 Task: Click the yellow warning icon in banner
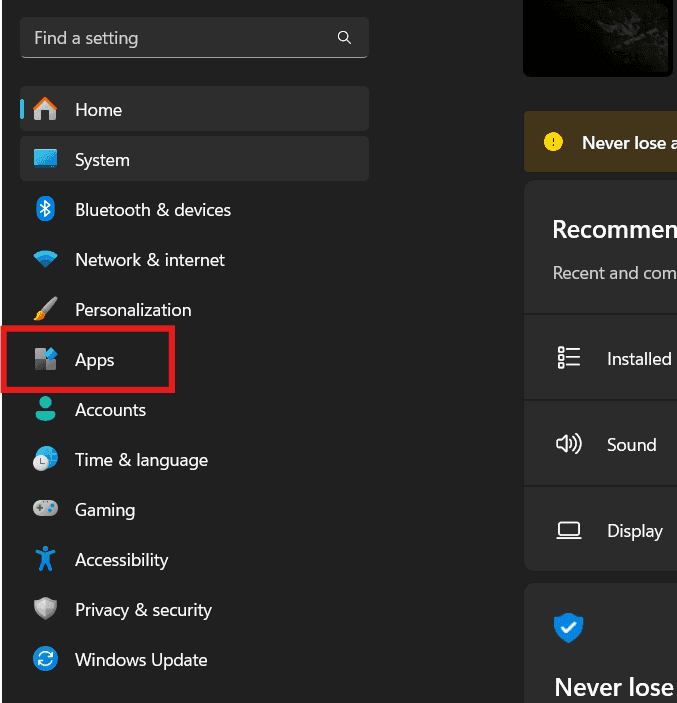[x=553, y=142]
